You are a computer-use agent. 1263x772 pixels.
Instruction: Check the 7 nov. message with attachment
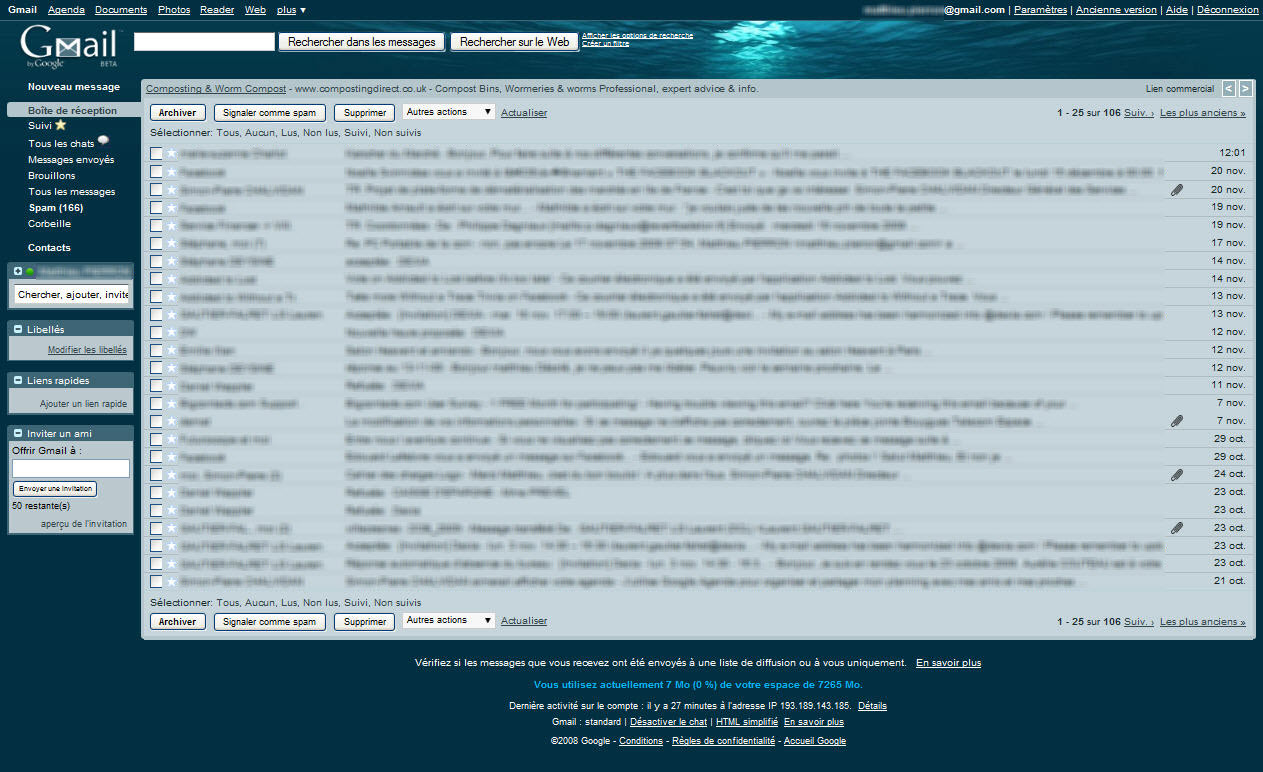[x=156, y=421]
